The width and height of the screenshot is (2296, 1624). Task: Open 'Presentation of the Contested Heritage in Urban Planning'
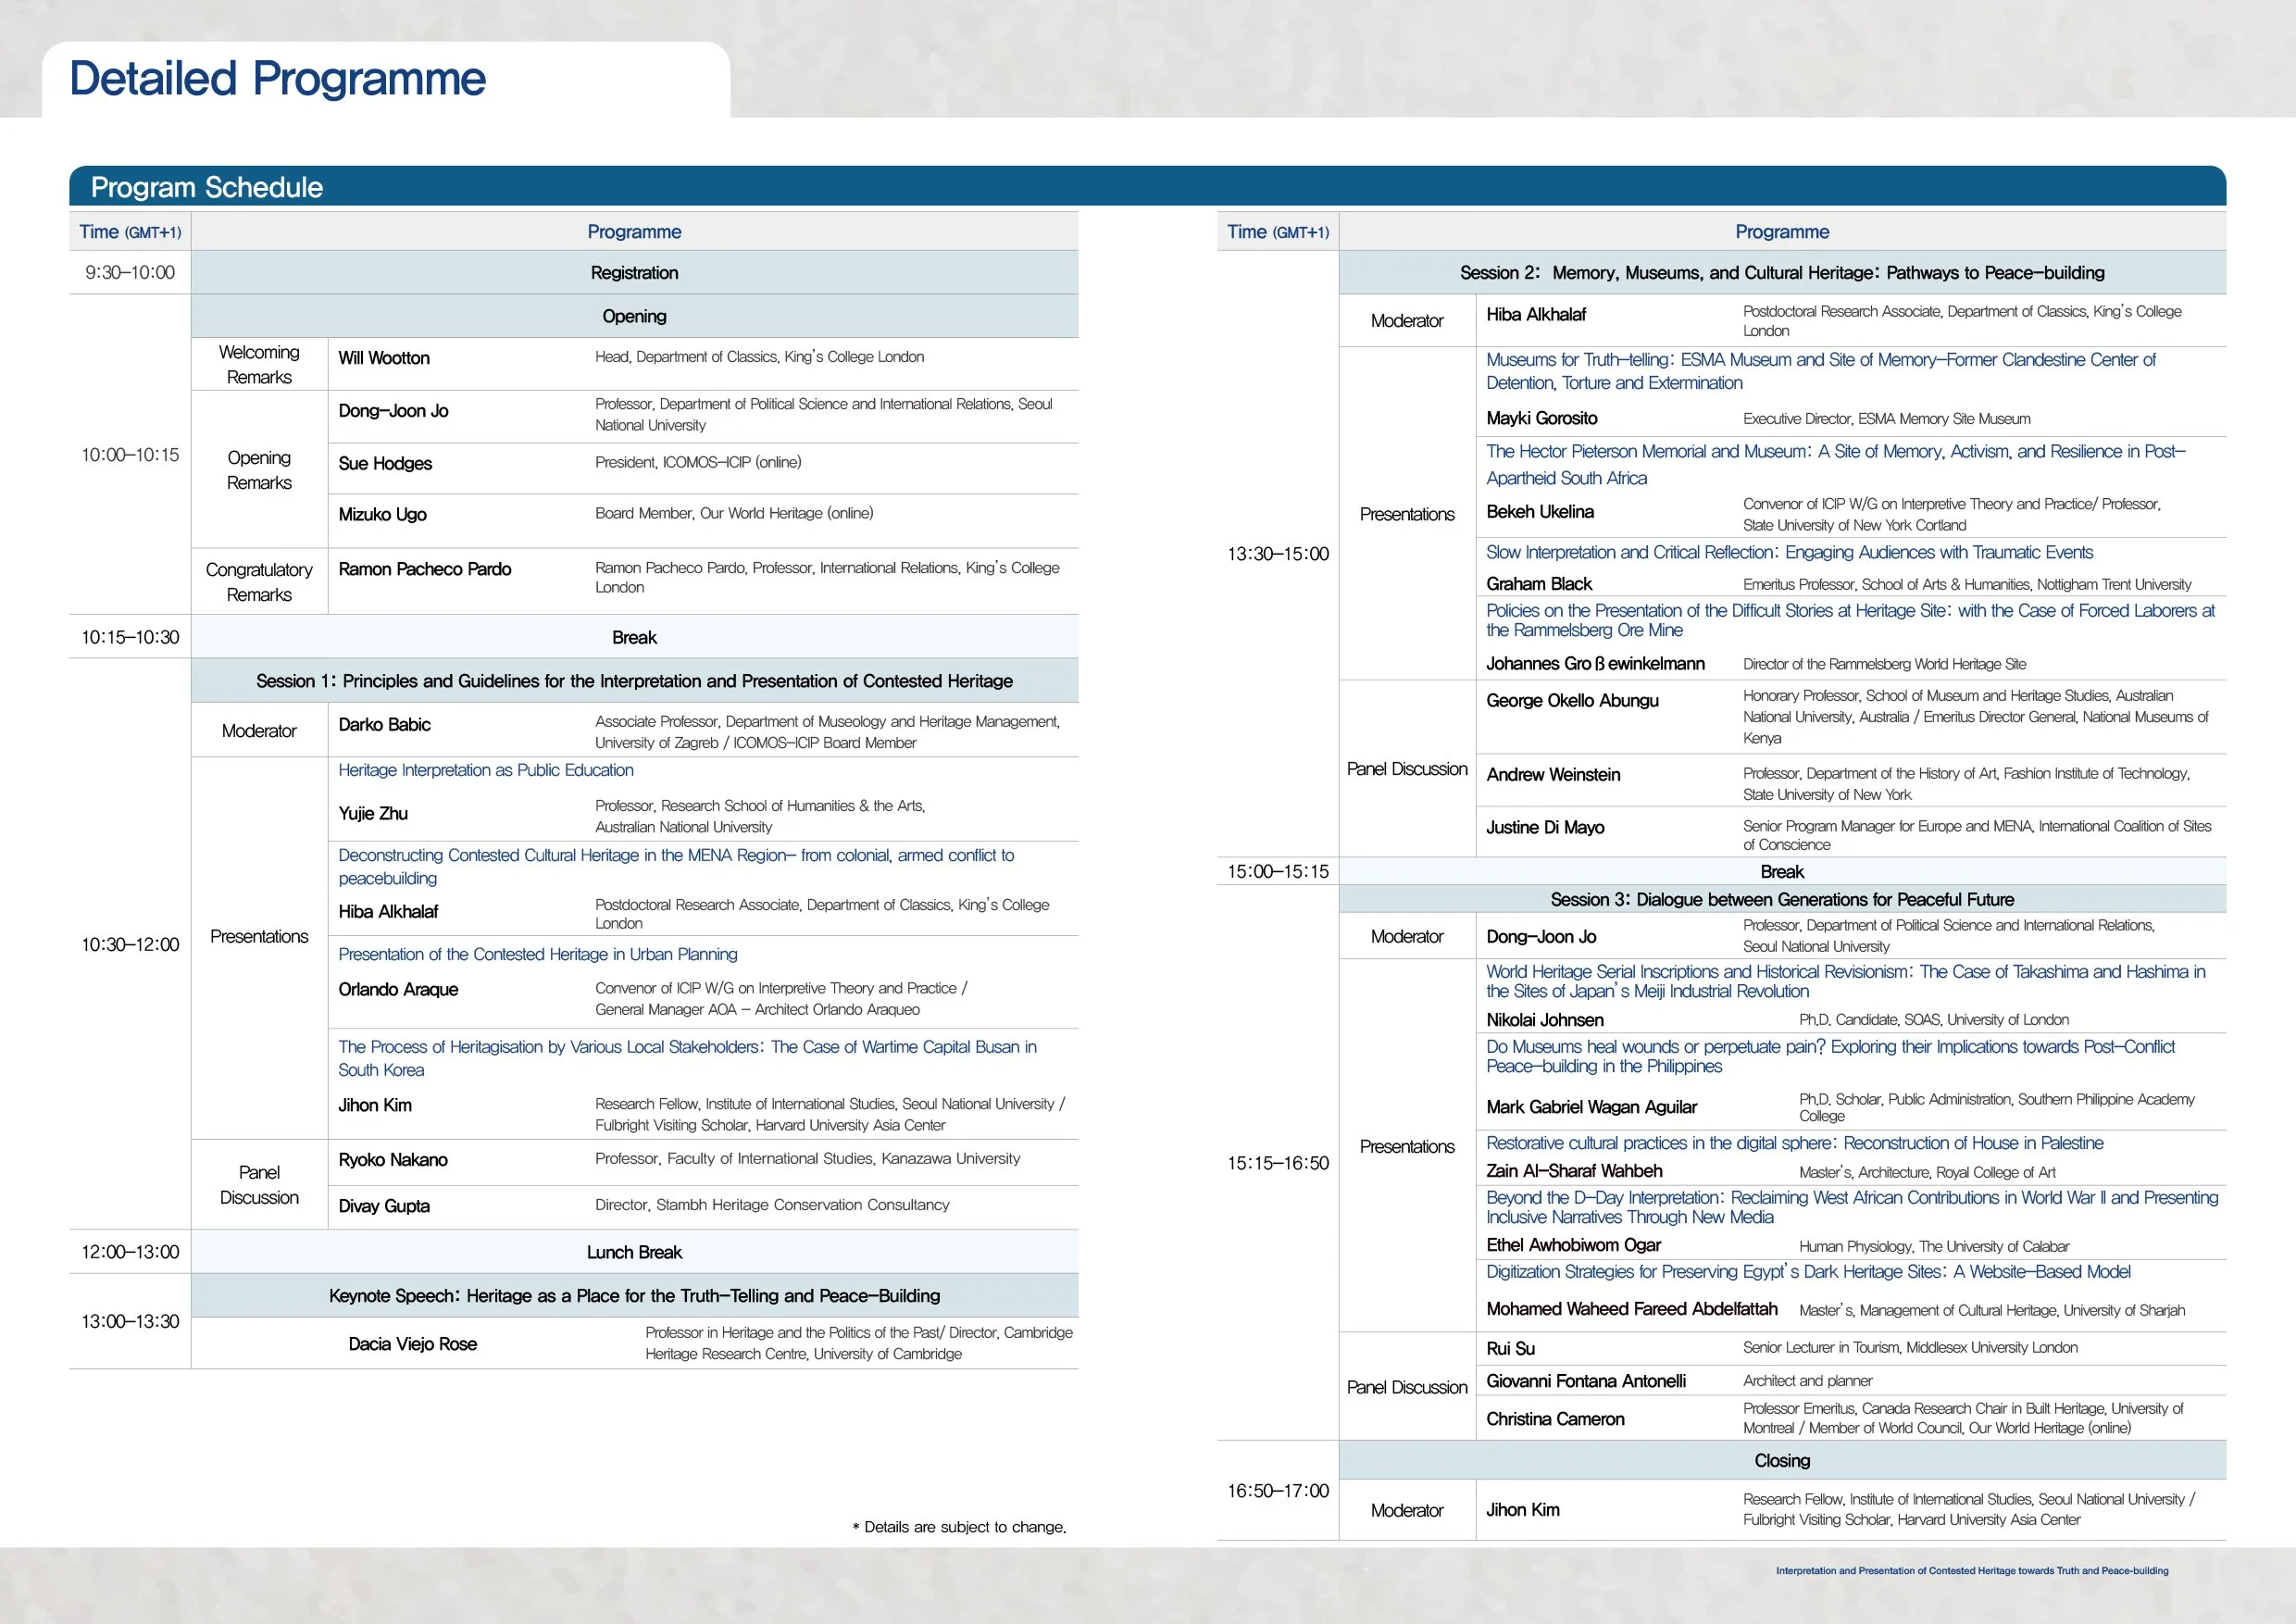pos(538,955)
